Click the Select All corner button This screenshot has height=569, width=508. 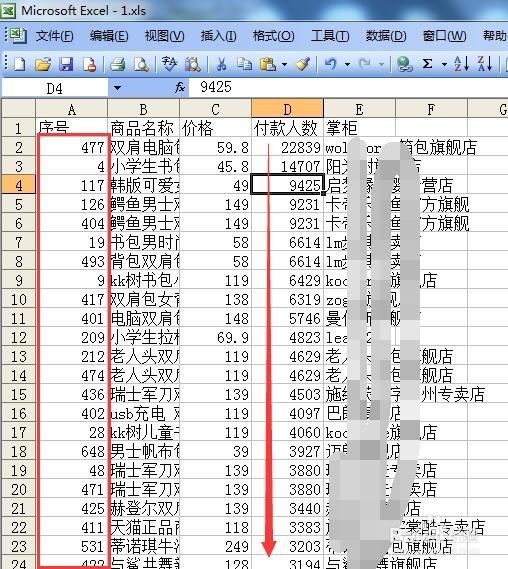click(19, 108)
